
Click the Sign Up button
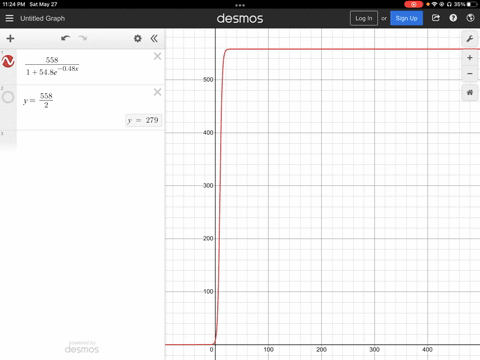pyautogui.click(x=406, y=18)
